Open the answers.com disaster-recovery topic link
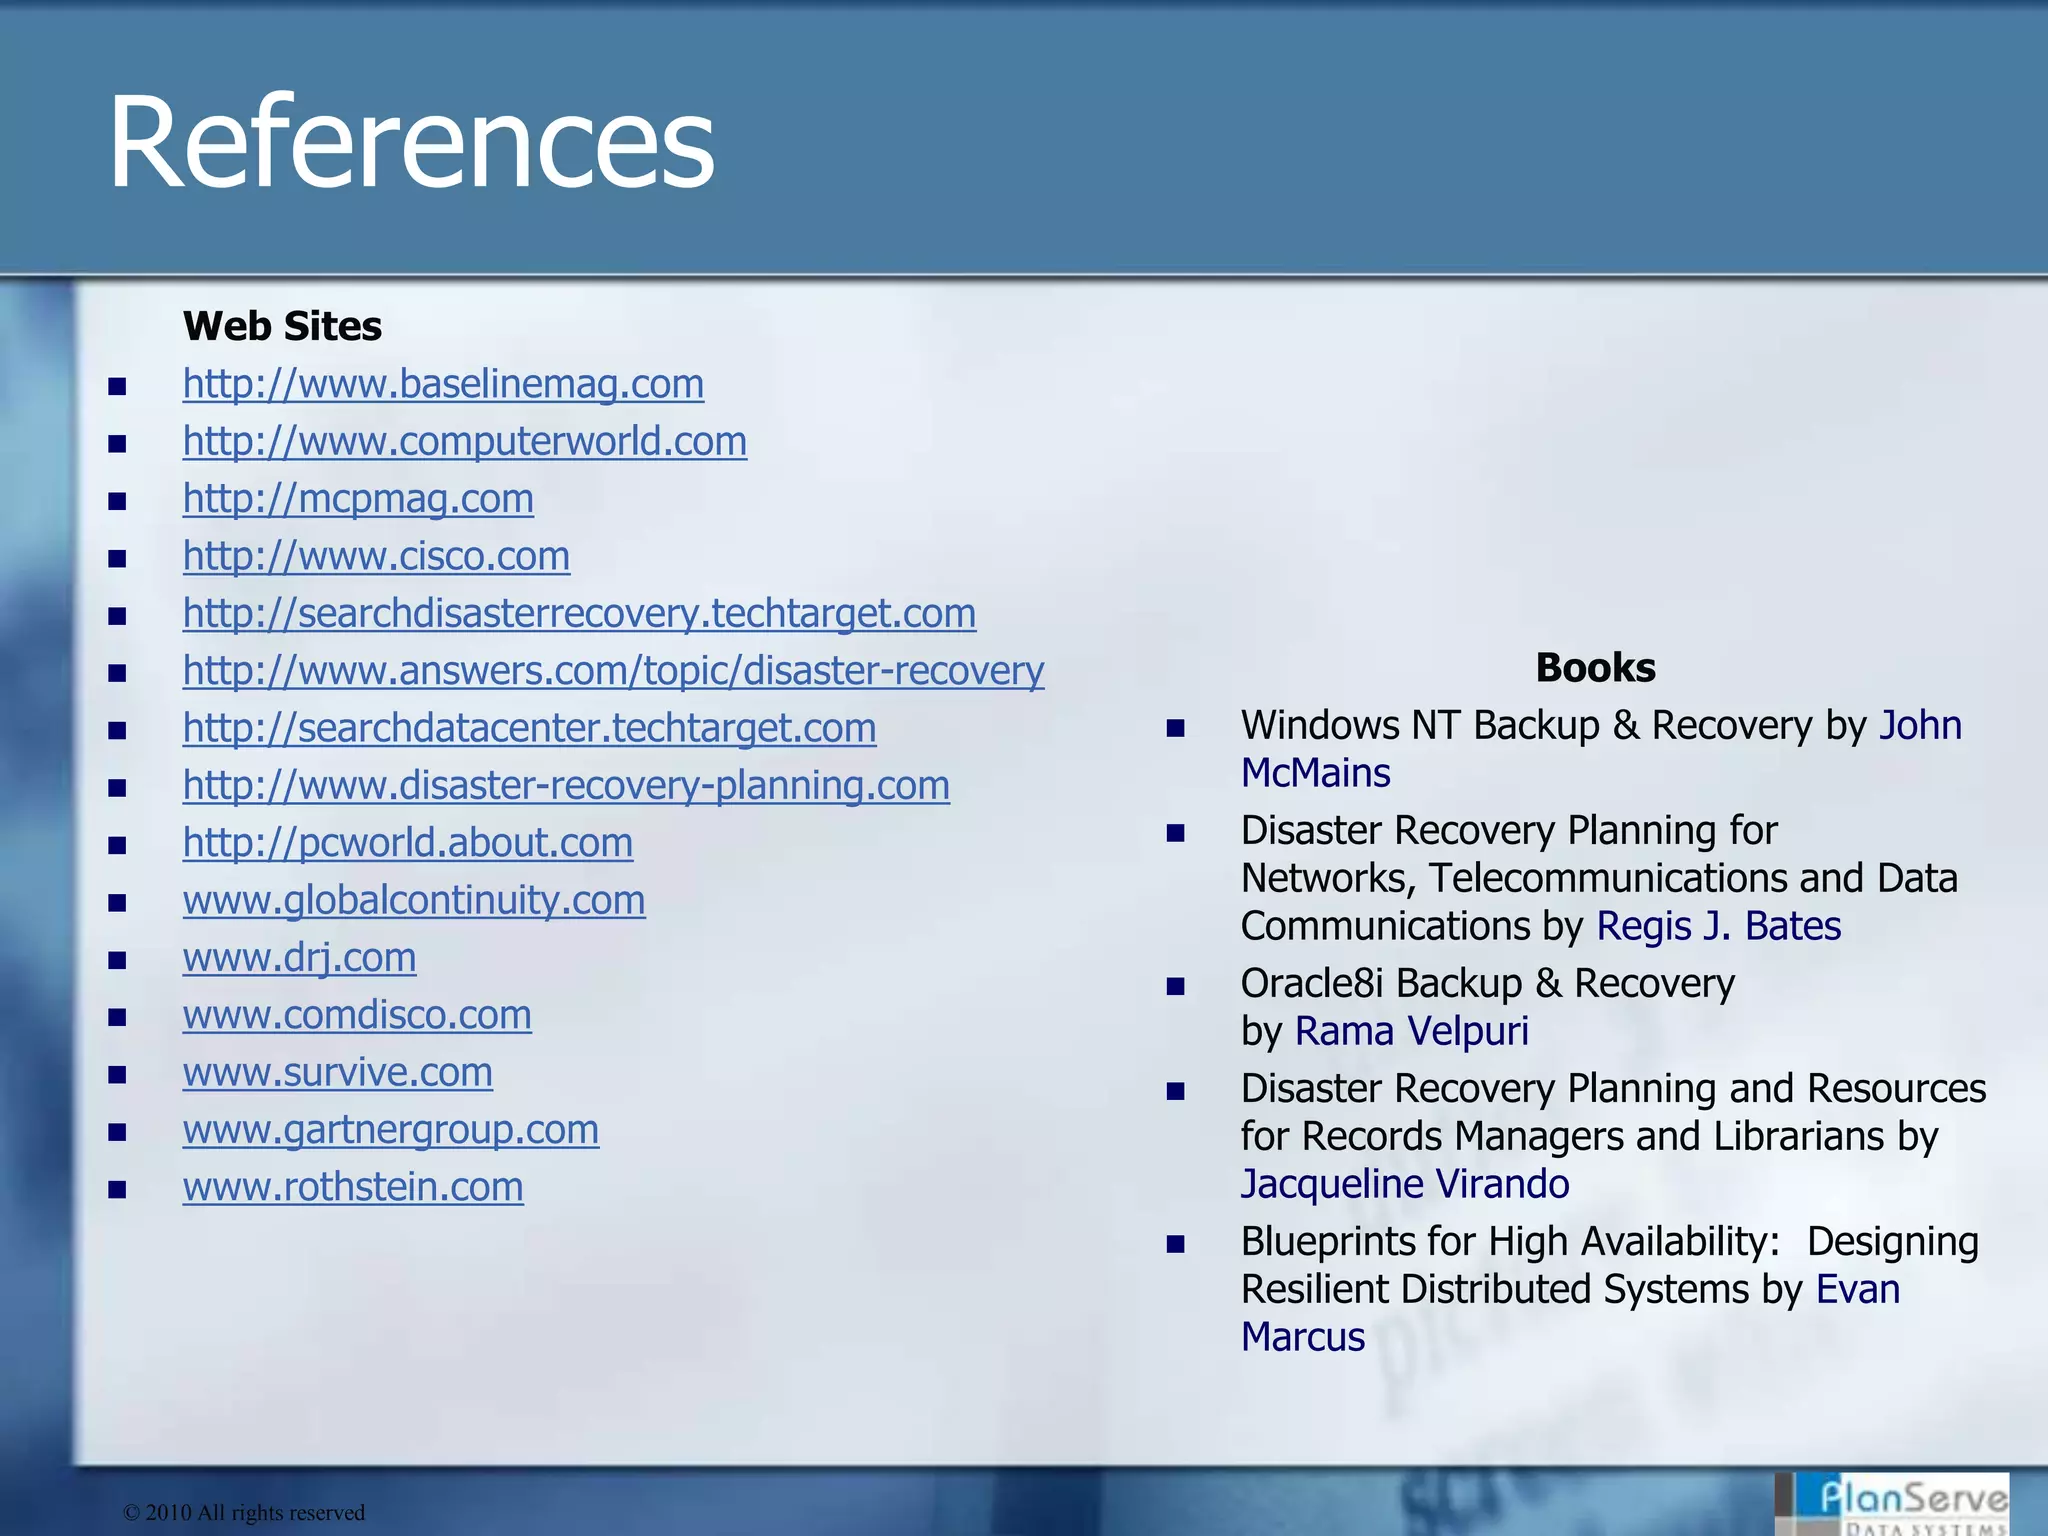The image size is (2048, 1536). point(613,671)
